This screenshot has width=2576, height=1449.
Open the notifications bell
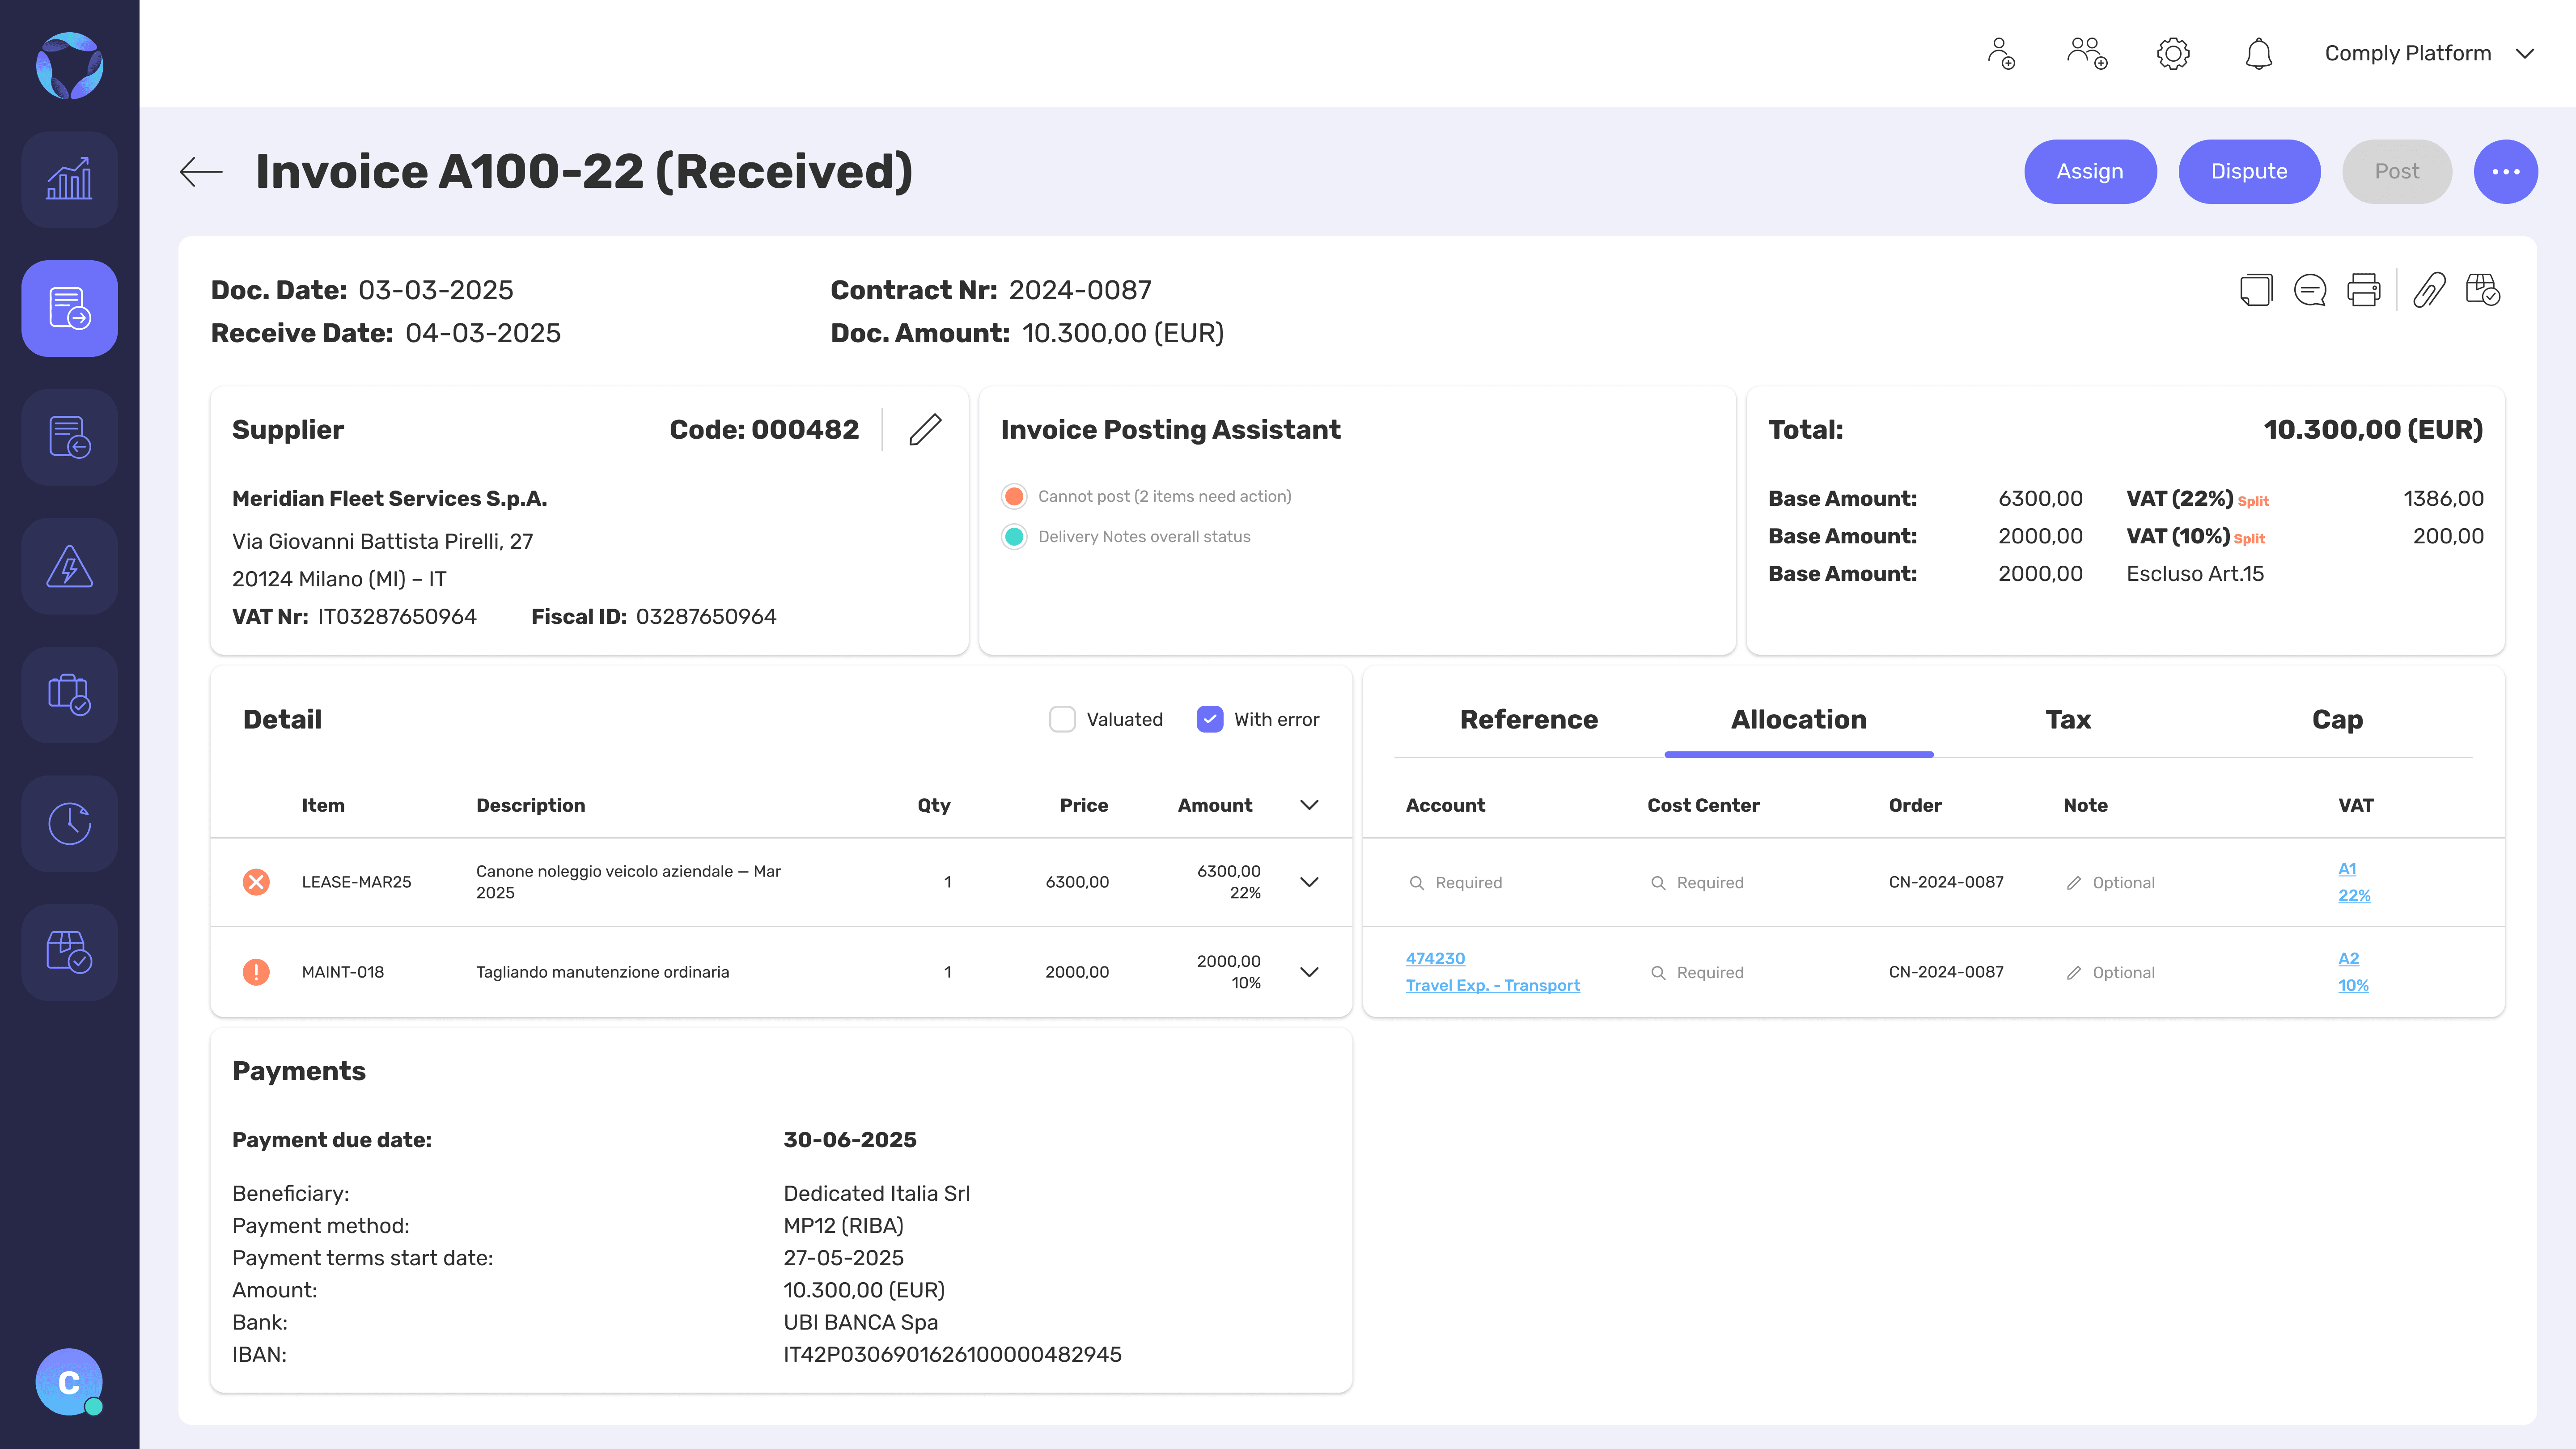tap(2259, 54)
